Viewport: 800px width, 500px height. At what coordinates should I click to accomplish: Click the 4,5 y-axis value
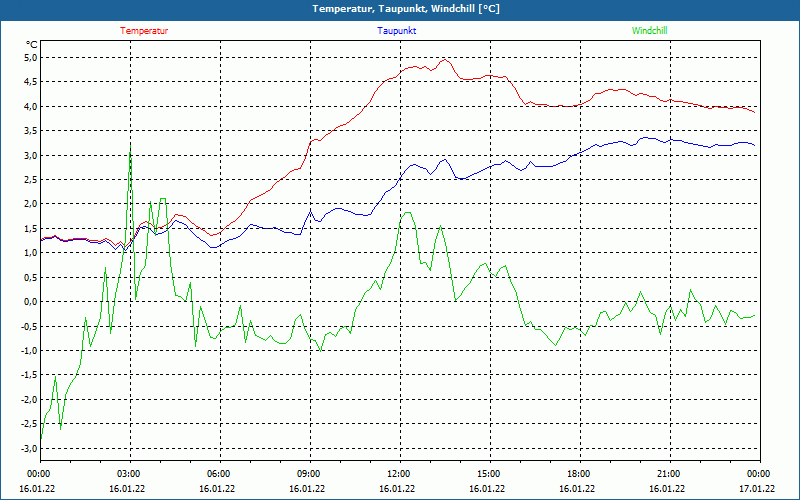pyautogui.click(x=32, y=82)
